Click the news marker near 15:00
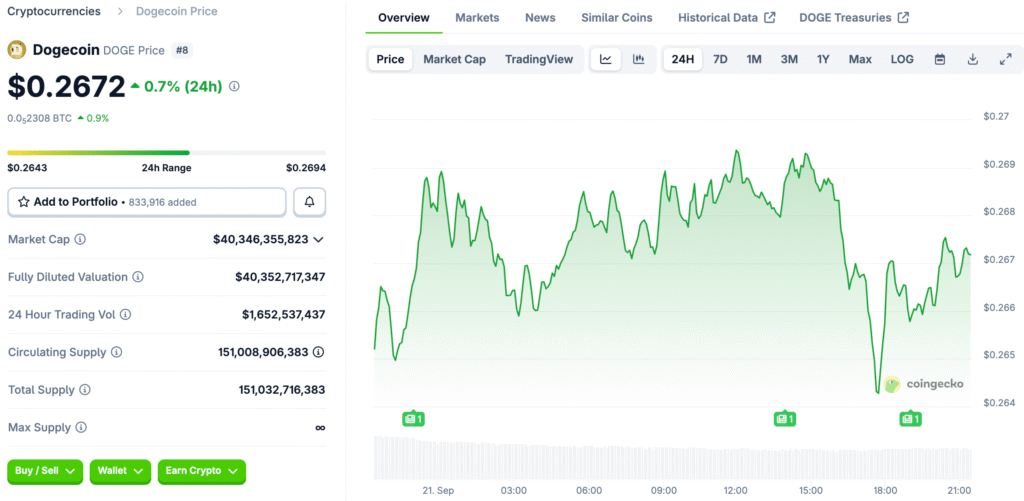Viewport: 1024px width, 501px height. click(785, 419)
